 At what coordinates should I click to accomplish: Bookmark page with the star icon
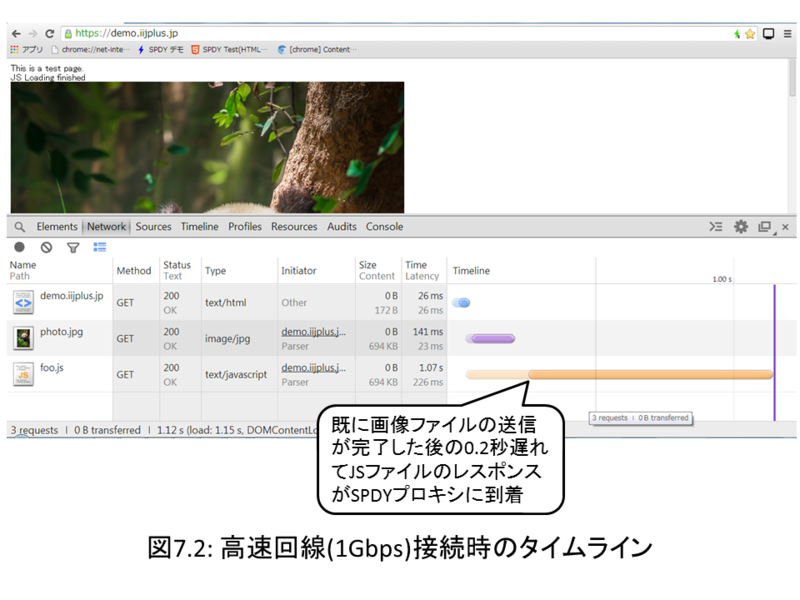click(x=749, y=34)
